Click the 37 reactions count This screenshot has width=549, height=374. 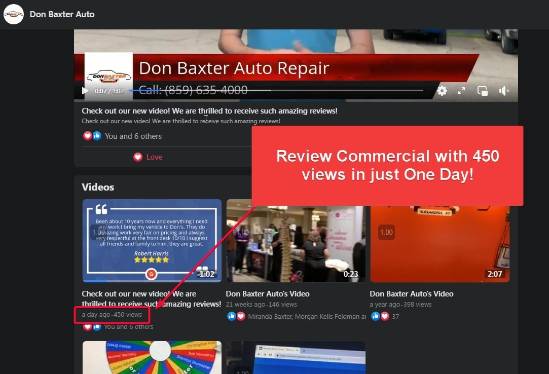(x=395, y=317)
